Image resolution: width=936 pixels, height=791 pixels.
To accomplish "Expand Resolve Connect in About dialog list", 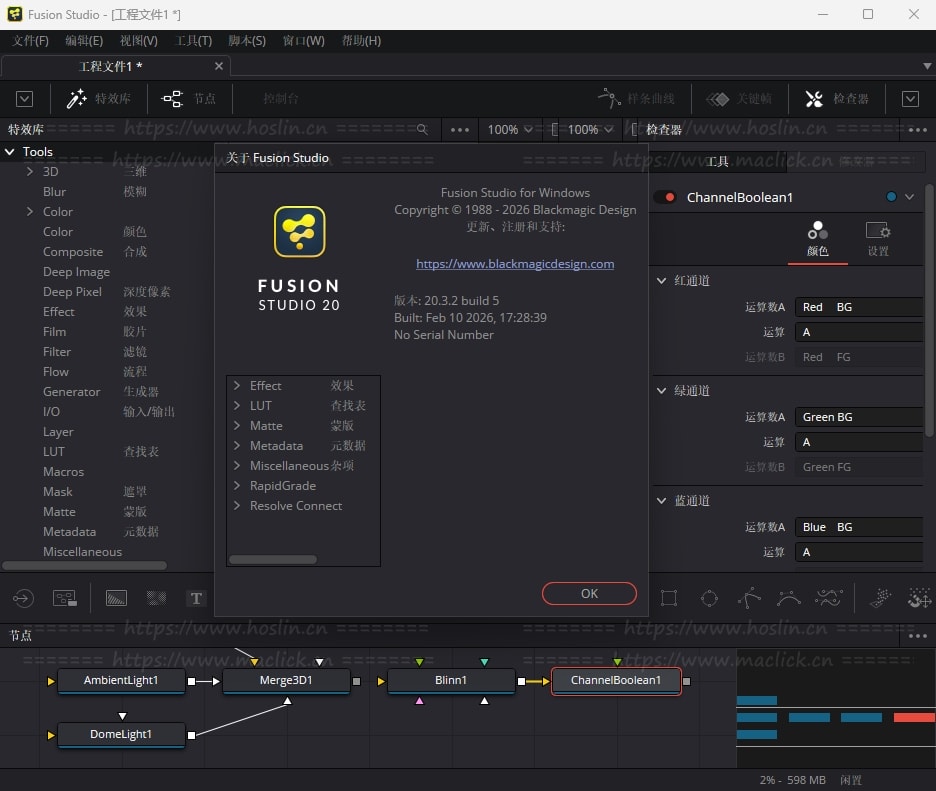I will [x=236, y=505].
